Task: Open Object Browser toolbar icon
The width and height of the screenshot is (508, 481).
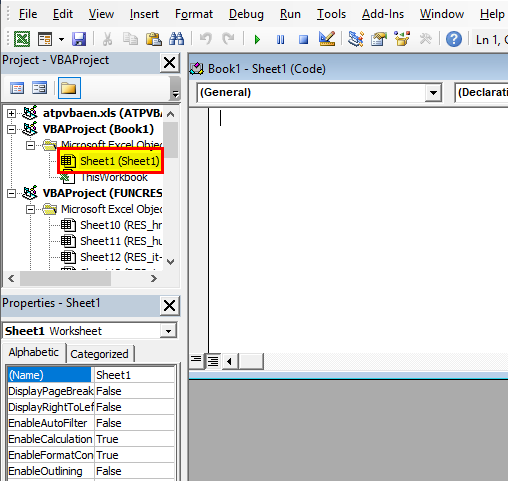Action: pos(402,39)
